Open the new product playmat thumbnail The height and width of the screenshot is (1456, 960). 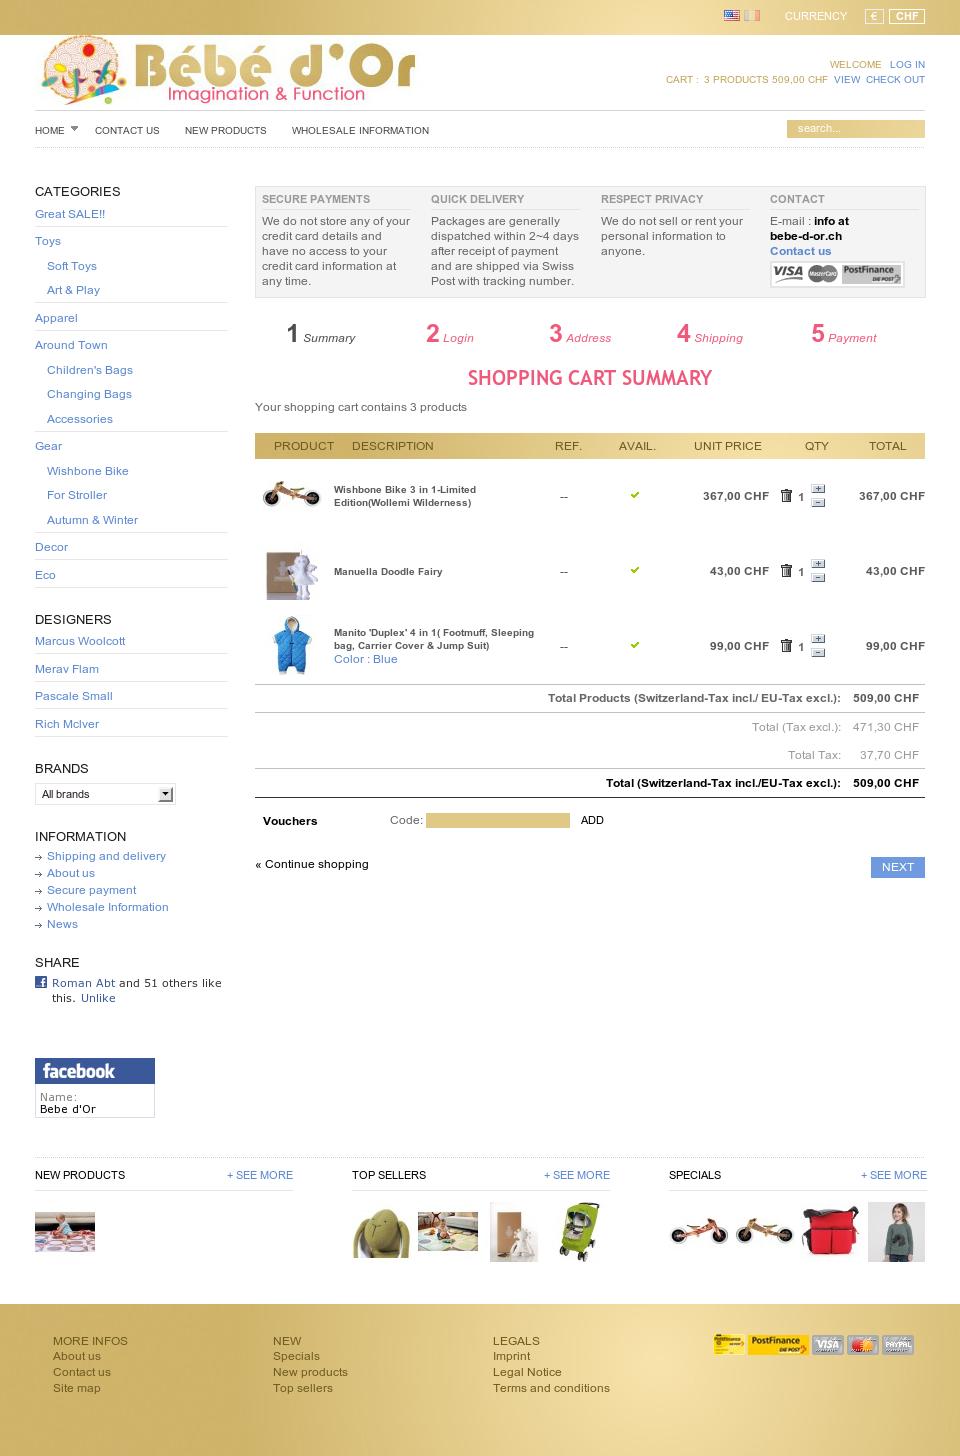65,1232
